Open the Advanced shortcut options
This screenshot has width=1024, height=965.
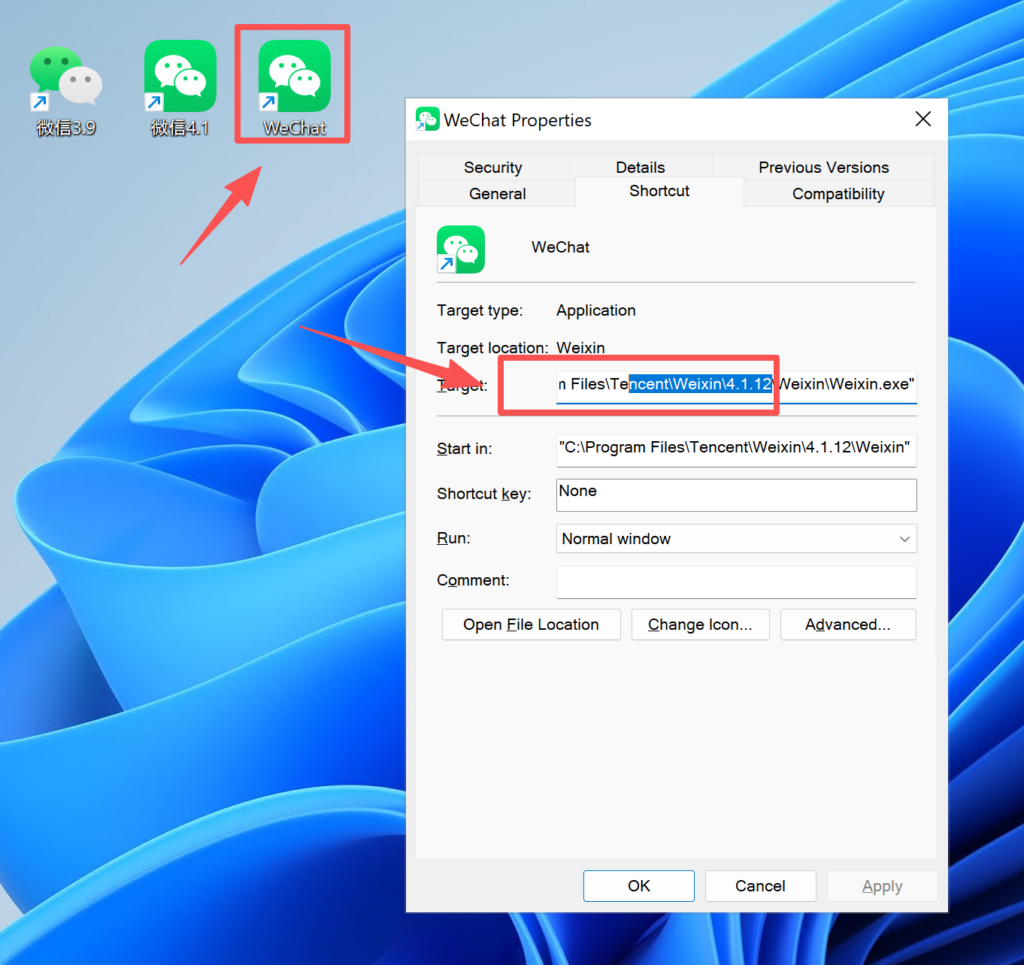(848, 625)
